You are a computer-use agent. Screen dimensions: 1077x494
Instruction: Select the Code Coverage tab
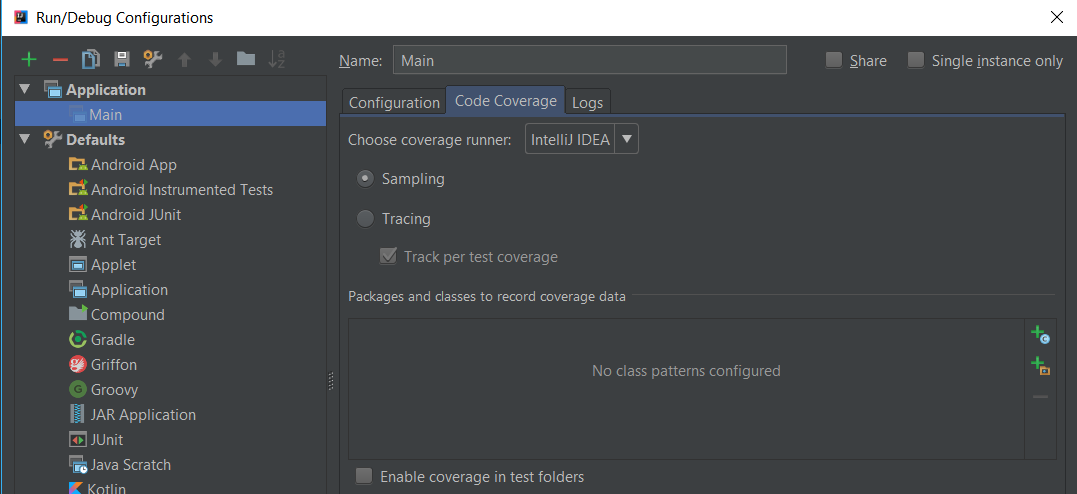coord(506,100)
